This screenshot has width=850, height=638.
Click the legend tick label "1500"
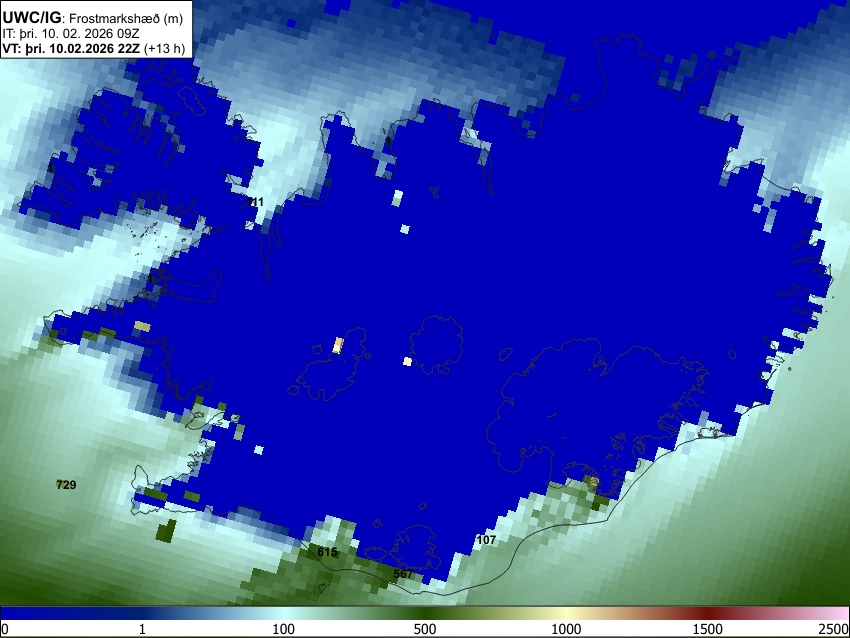click(707, 629)
